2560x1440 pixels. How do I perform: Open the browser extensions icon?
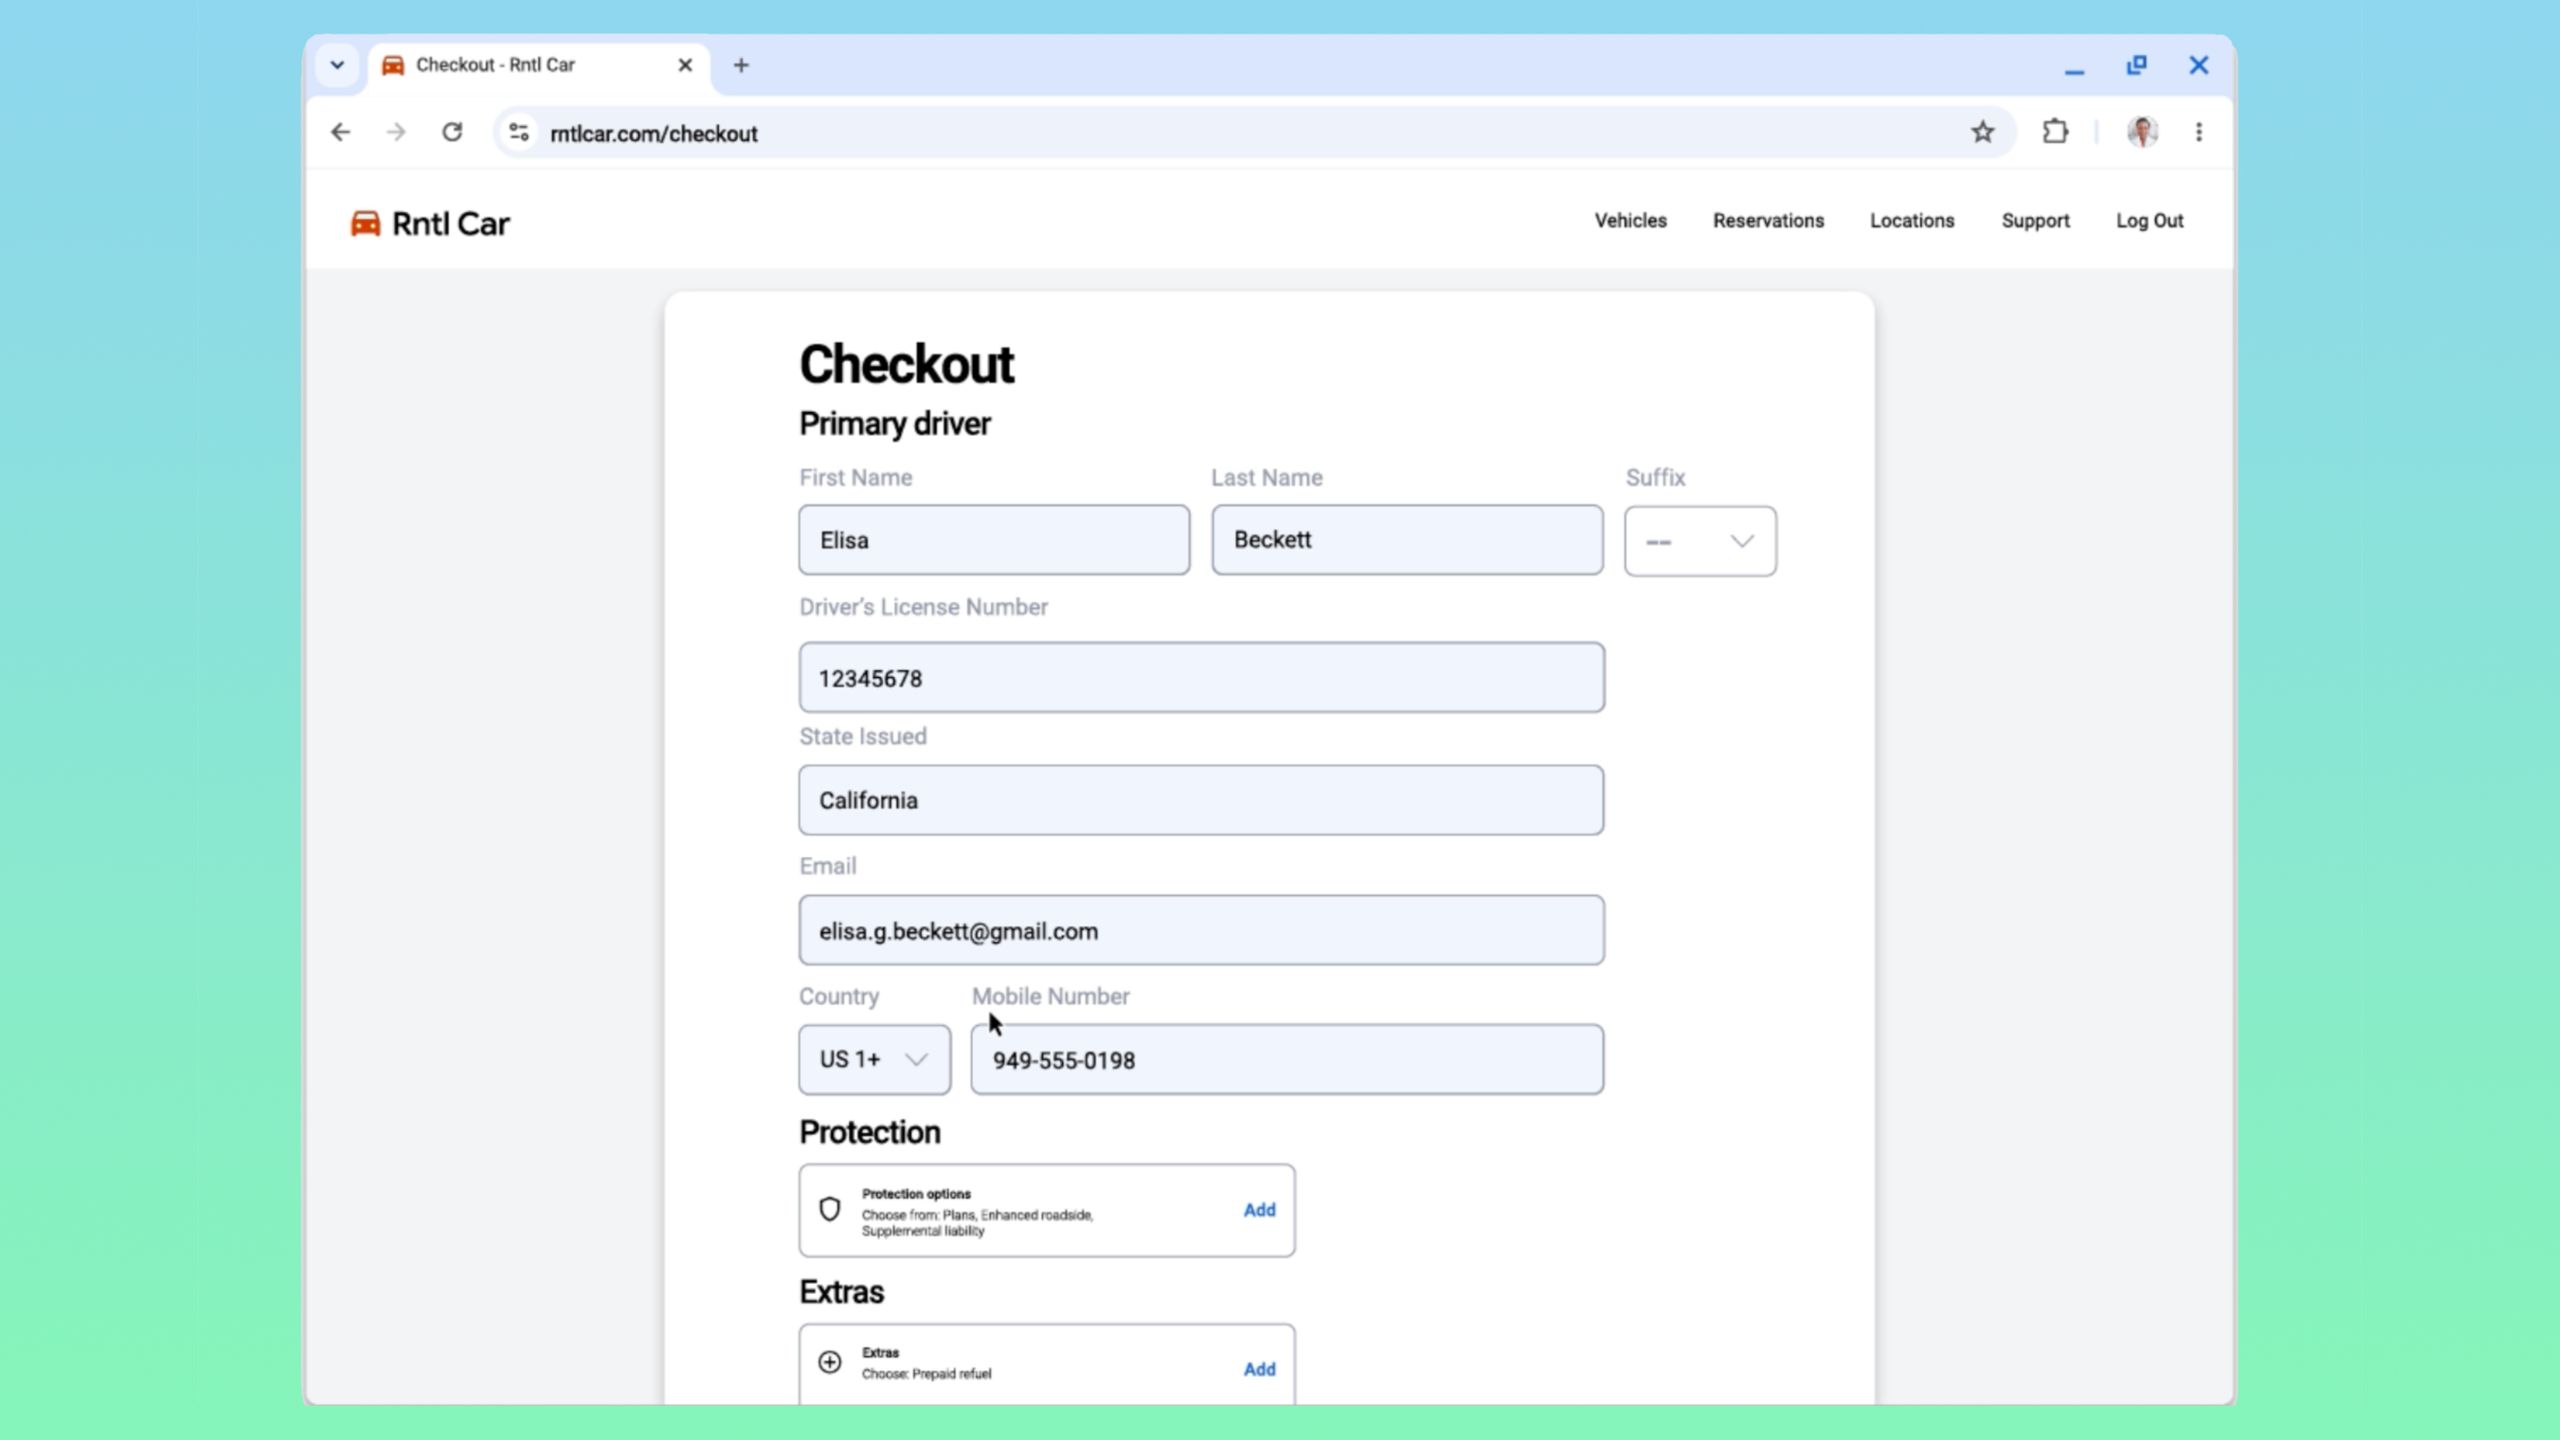click(2055, 131)
